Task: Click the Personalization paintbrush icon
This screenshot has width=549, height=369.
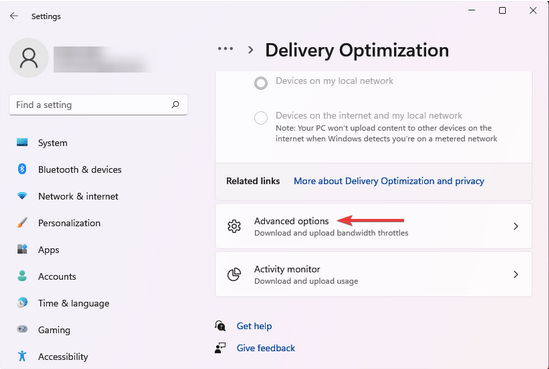Action: 22,223
